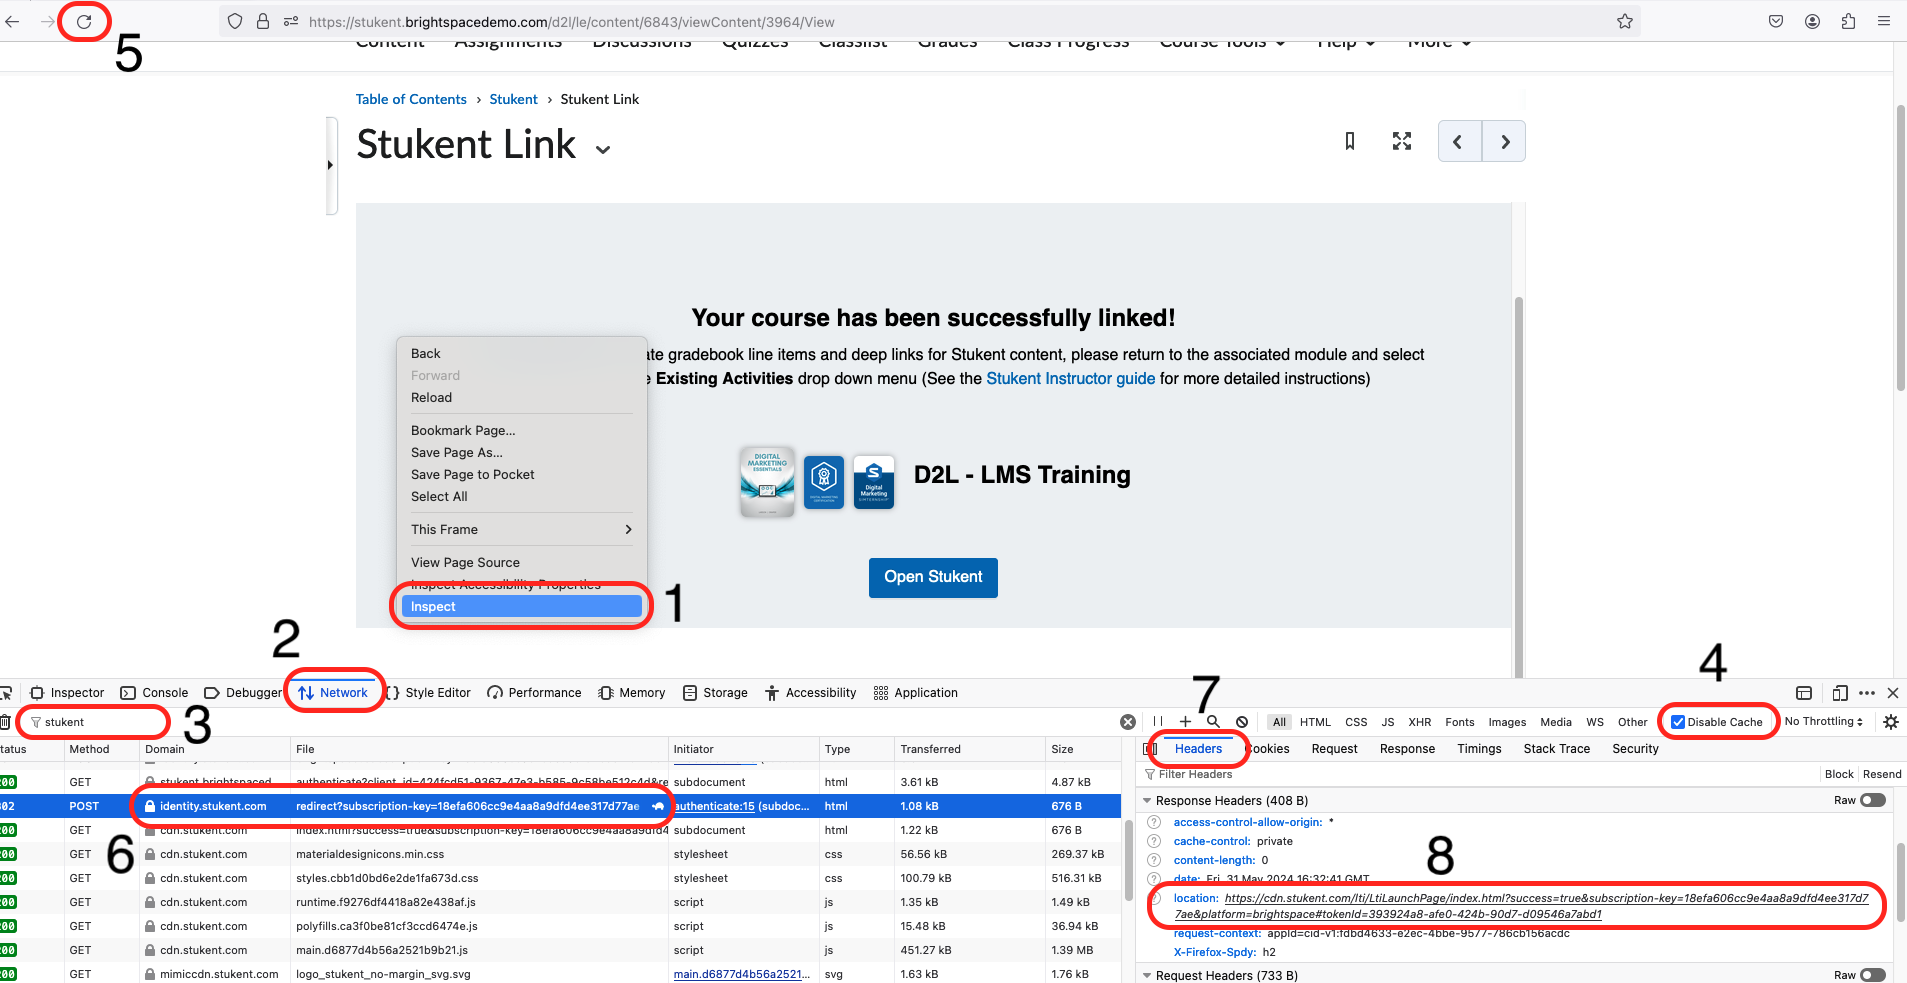This screenshot has width=1907, height=983.
Task: Click the tracking protection shield icon
Action: pos(235,21)
